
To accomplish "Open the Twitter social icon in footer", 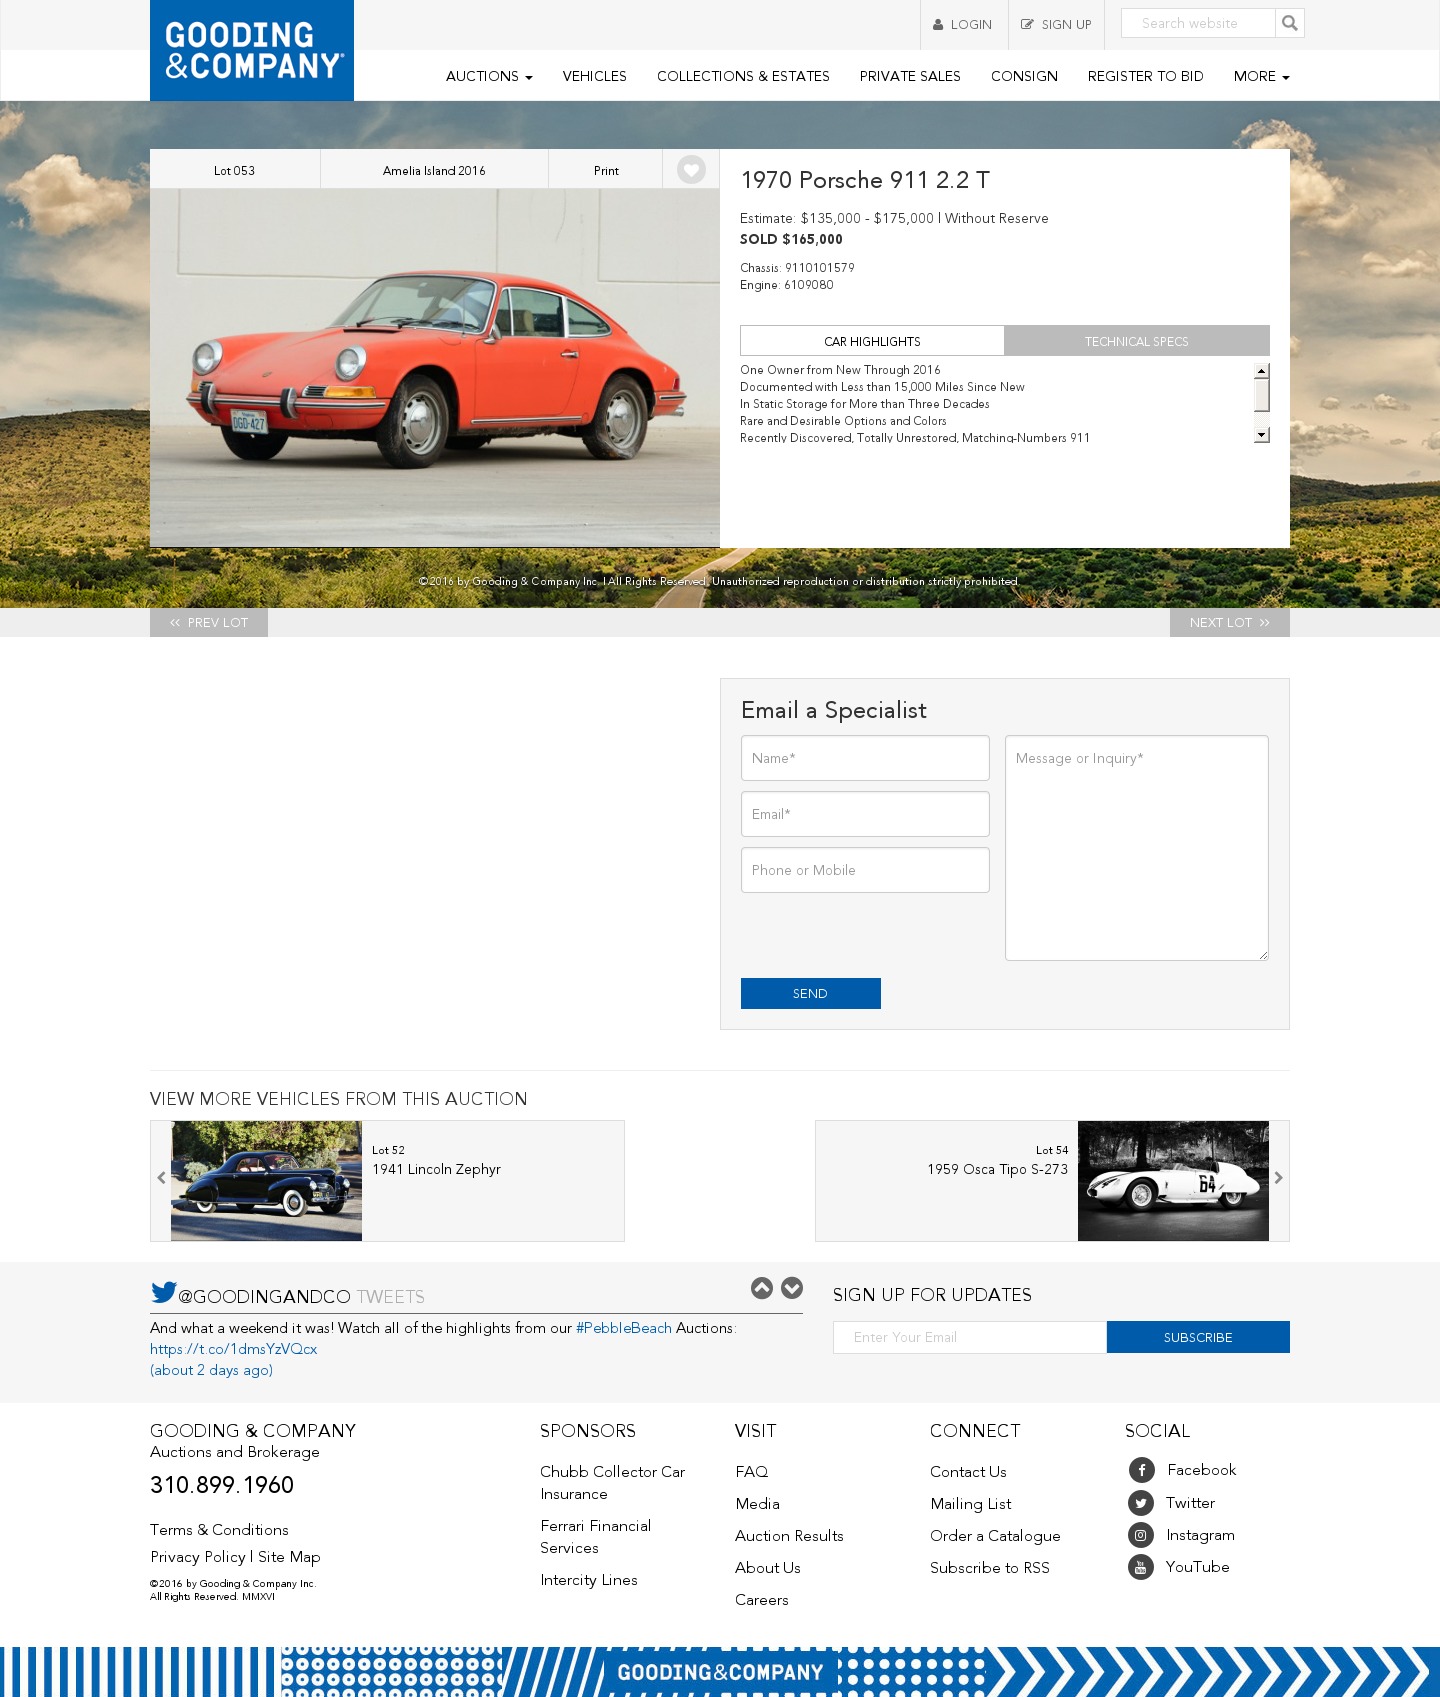I will click(x=1141, y=1503).
